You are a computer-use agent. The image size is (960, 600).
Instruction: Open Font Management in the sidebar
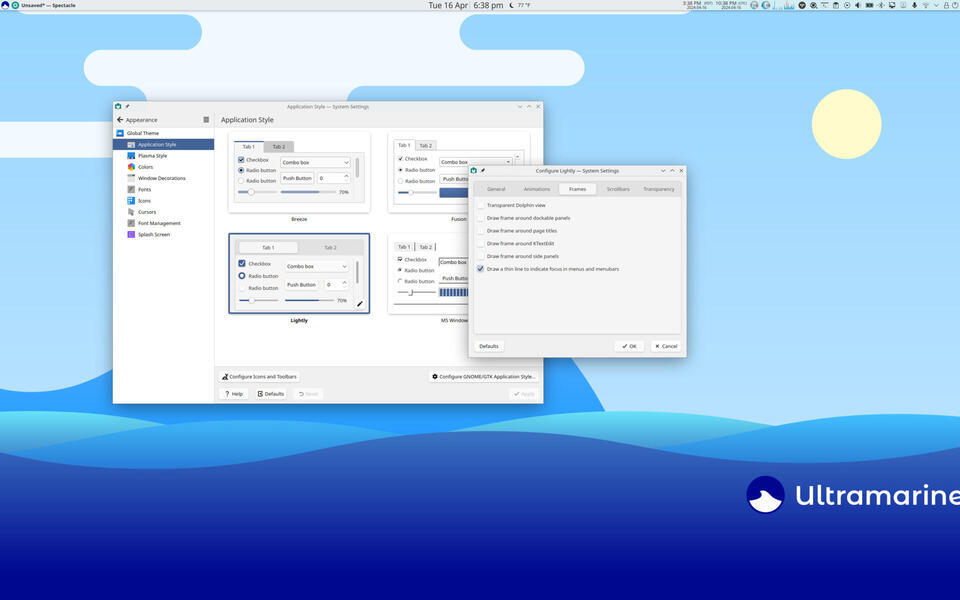pos(163,223)
